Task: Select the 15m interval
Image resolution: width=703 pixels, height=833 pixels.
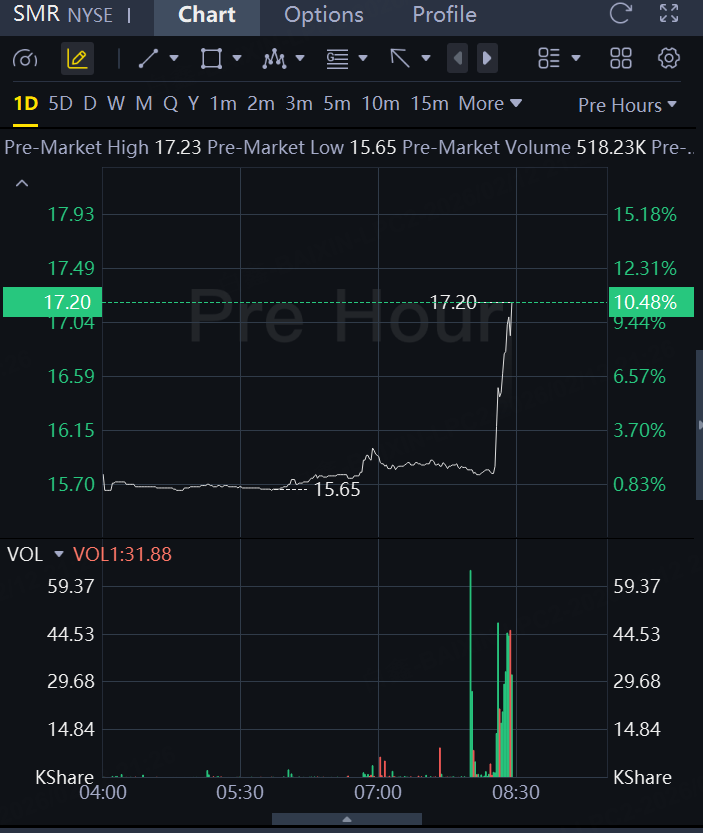Action: 429,103
